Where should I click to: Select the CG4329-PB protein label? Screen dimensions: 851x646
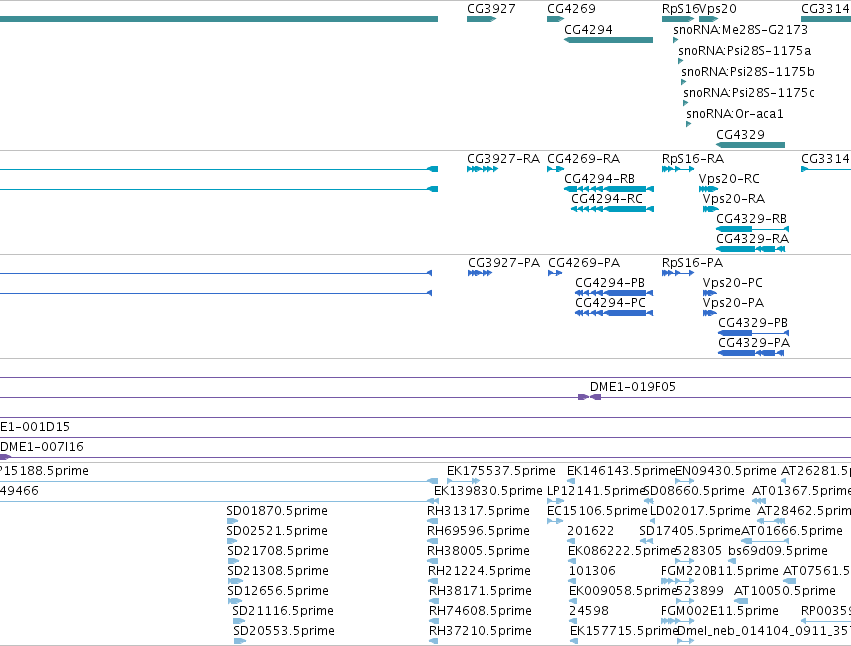tap(753, 323)
